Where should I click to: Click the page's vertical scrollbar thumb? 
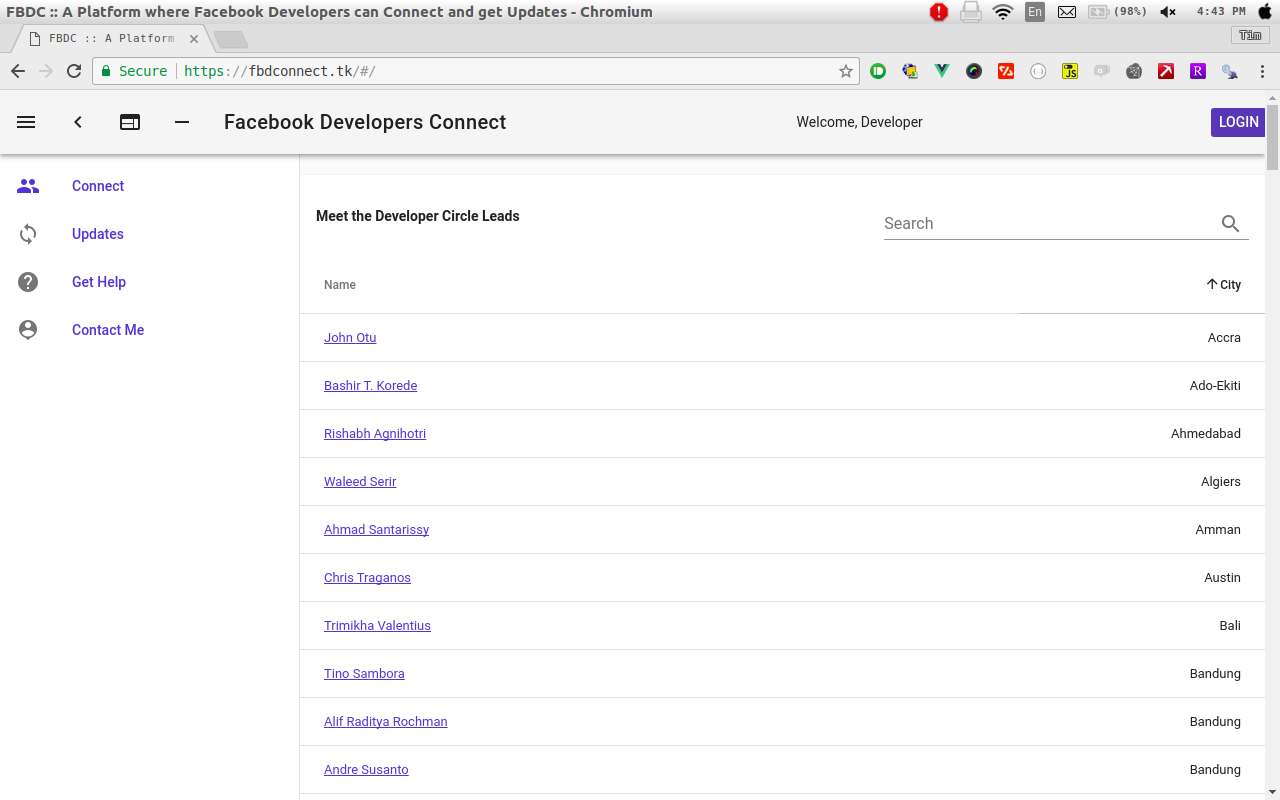click(1272, 138)
